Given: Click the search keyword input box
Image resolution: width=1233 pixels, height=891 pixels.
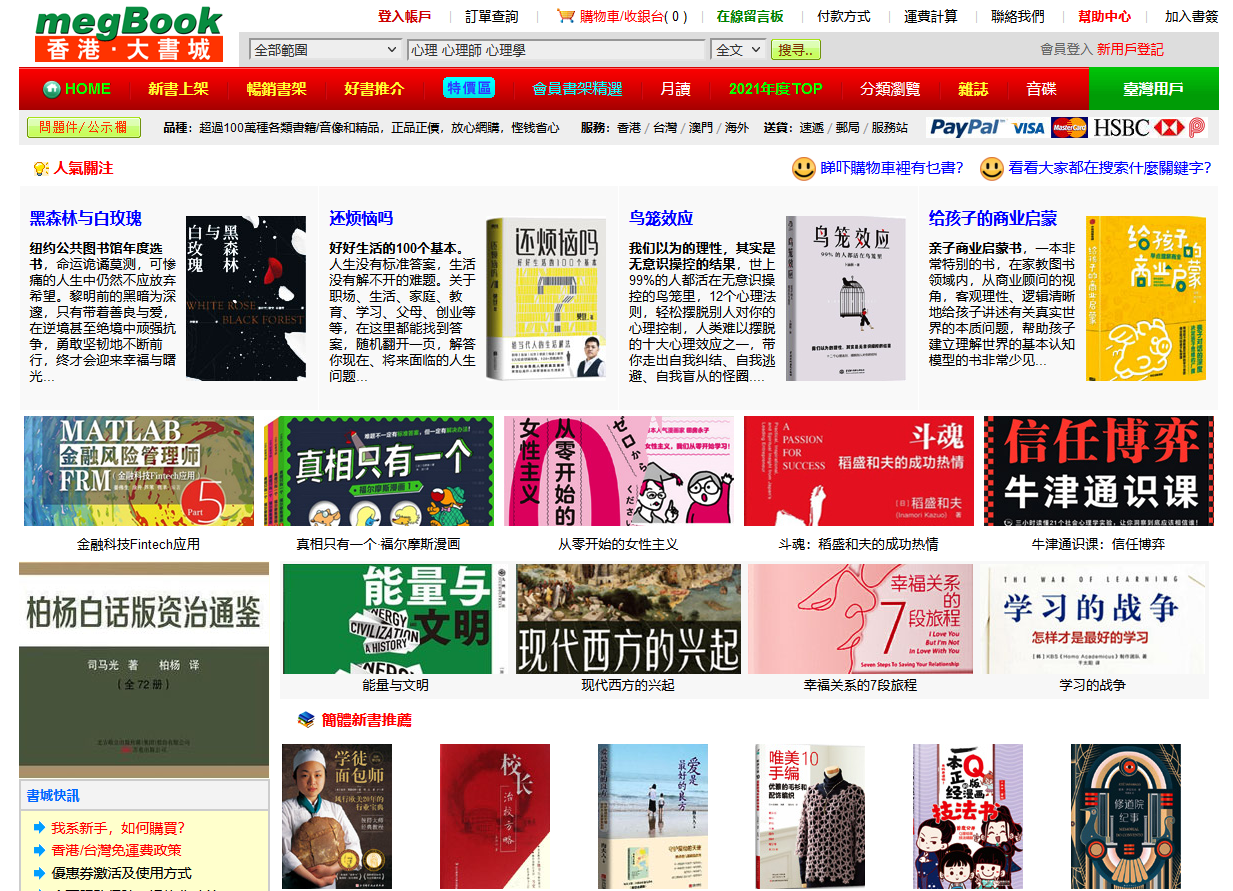Looking at the screenshot, I should click(x=556, y=49).
